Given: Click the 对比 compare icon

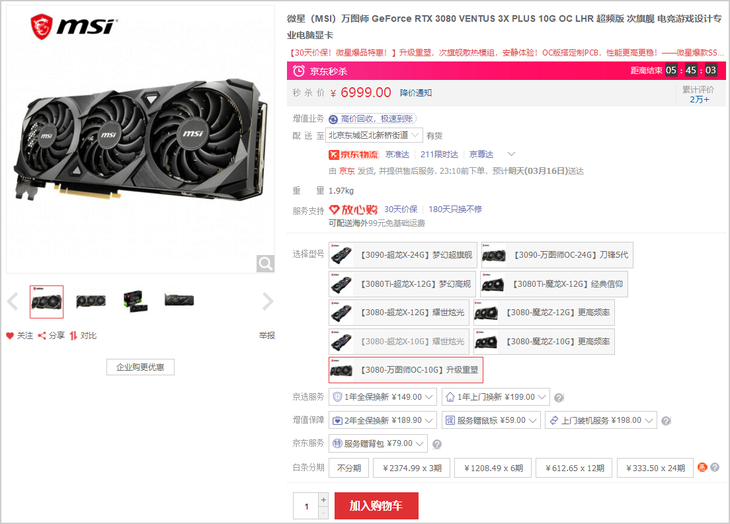Looking at the screenshot, I should 73,336.
